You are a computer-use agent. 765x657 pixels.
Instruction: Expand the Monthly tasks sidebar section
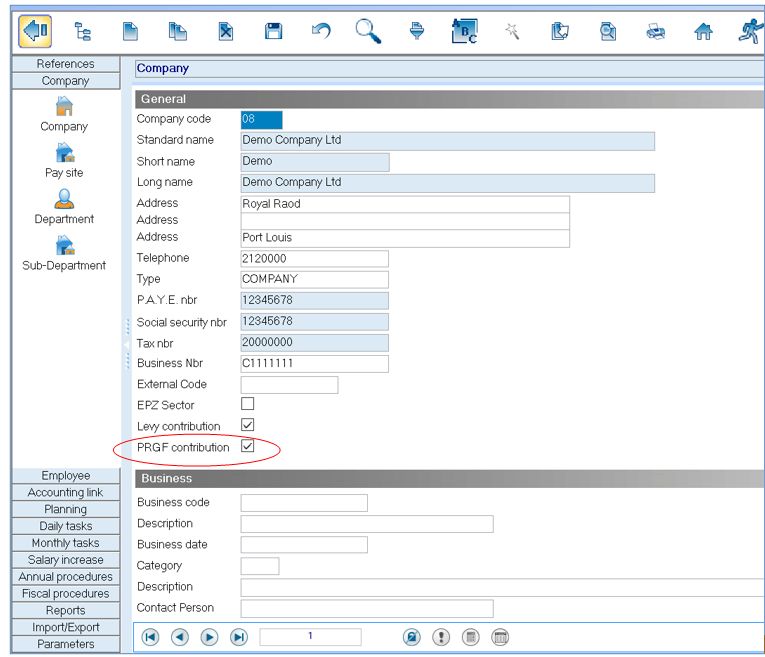[x=66, y=543]
